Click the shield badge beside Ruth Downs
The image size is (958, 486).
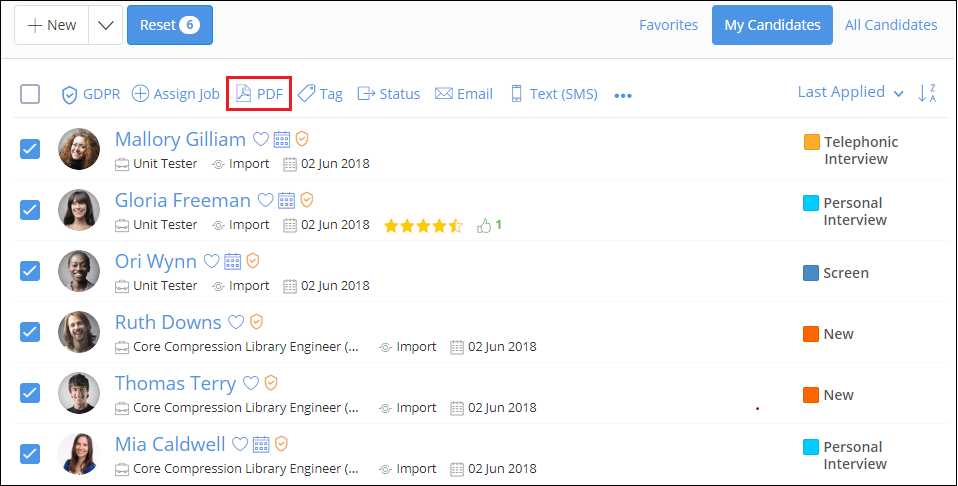point(257,323)
